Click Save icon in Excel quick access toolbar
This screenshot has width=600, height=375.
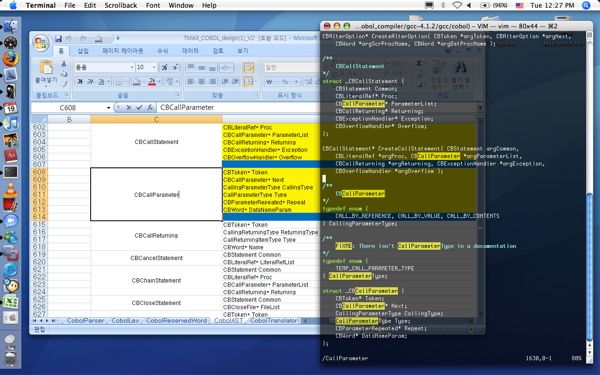[58, 39]
